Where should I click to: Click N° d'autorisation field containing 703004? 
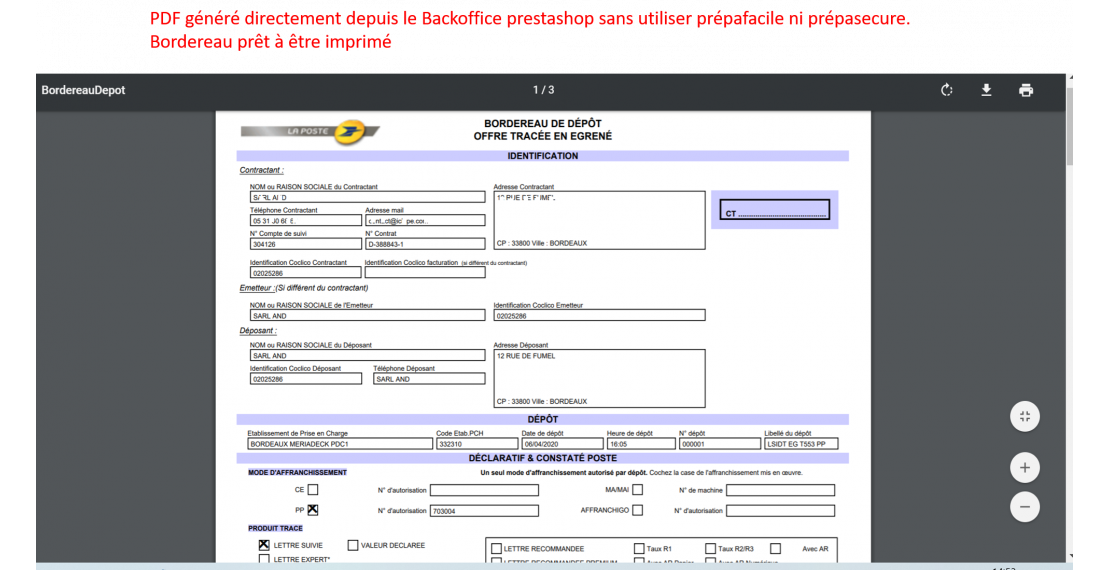(484, 511)
